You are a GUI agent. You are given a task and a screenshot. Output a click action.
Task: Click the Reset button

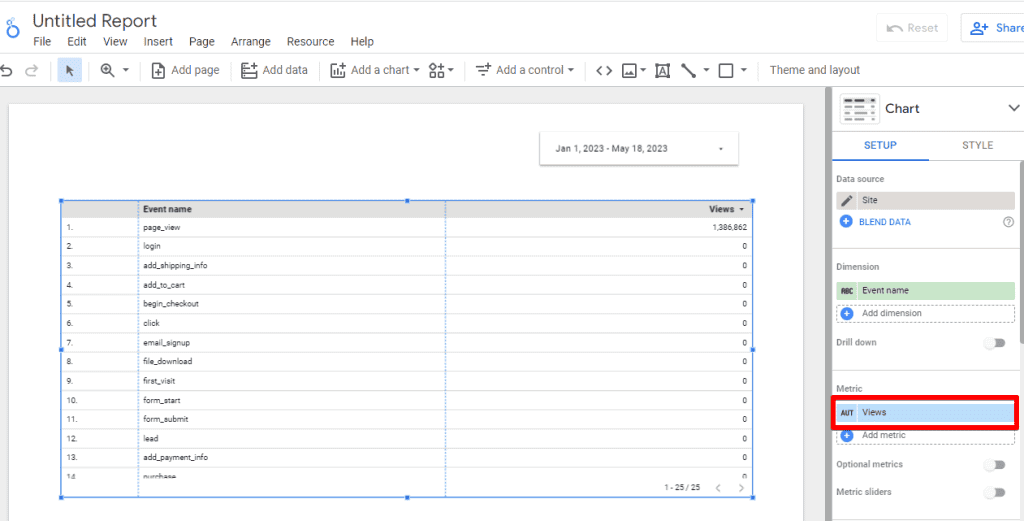coord(912,28)
